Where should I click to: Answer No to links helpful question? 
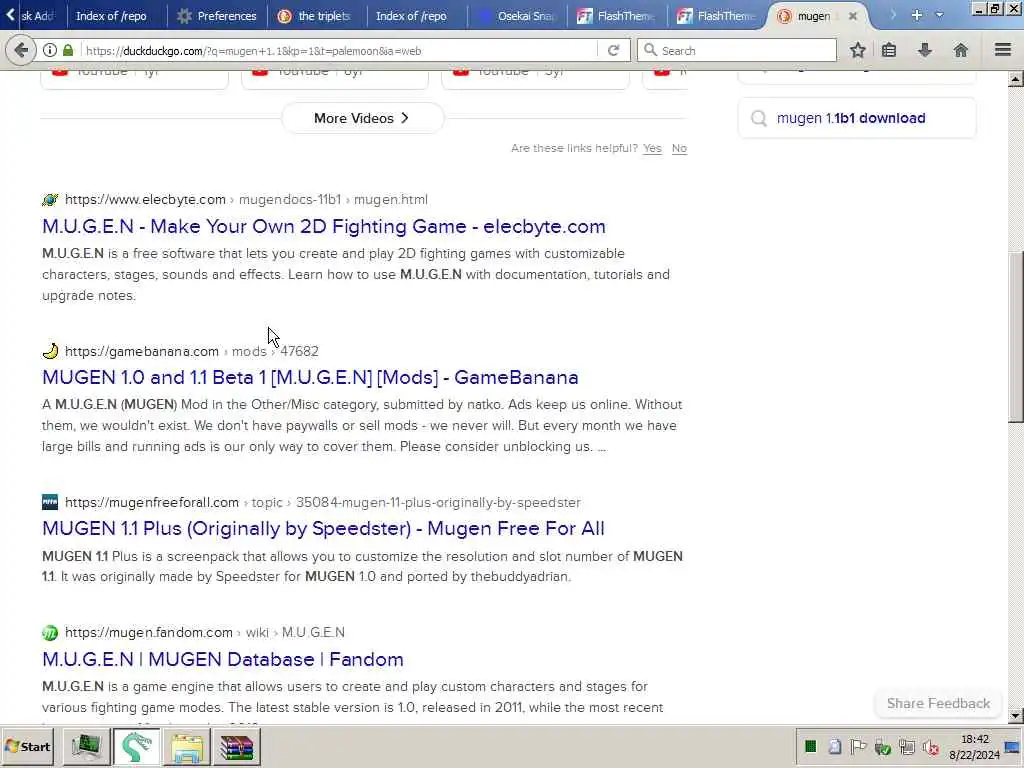tap(679, 148)
